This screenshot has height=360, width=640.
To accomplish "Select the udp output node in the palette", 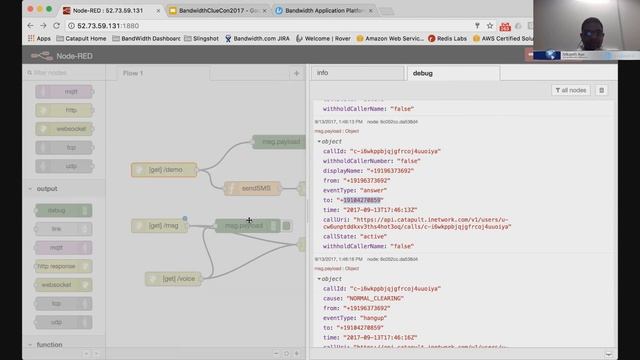I will tap(64, 322).
